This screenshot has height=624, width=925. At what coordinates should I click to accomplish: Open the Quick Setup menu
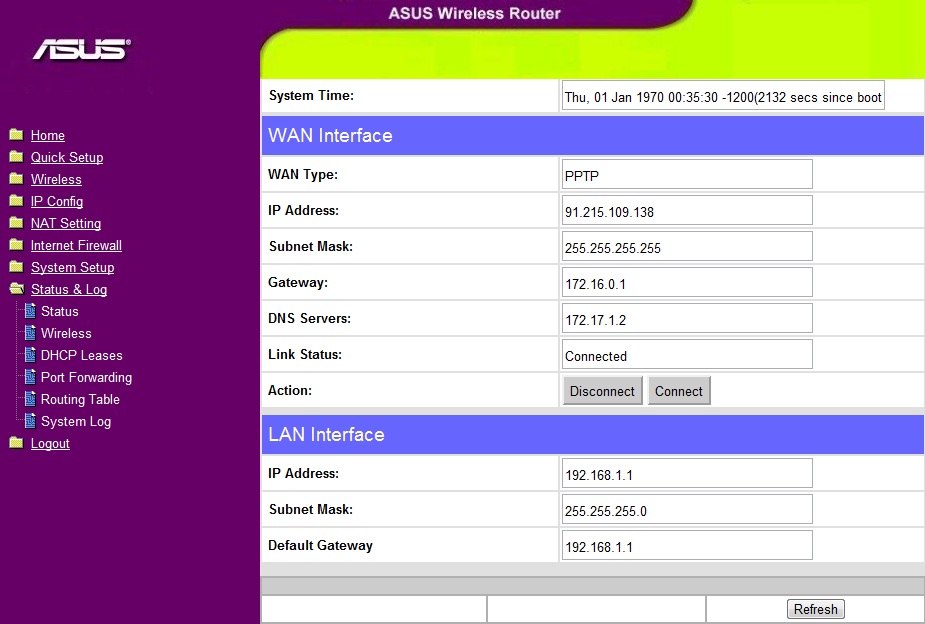[67, 157]
